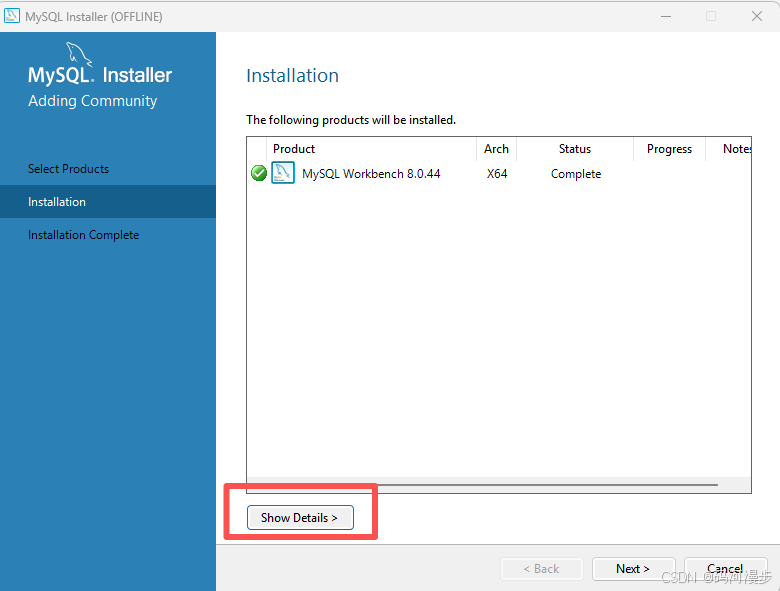Click the MySQL Workbench product icon

[x=283, y=173]
